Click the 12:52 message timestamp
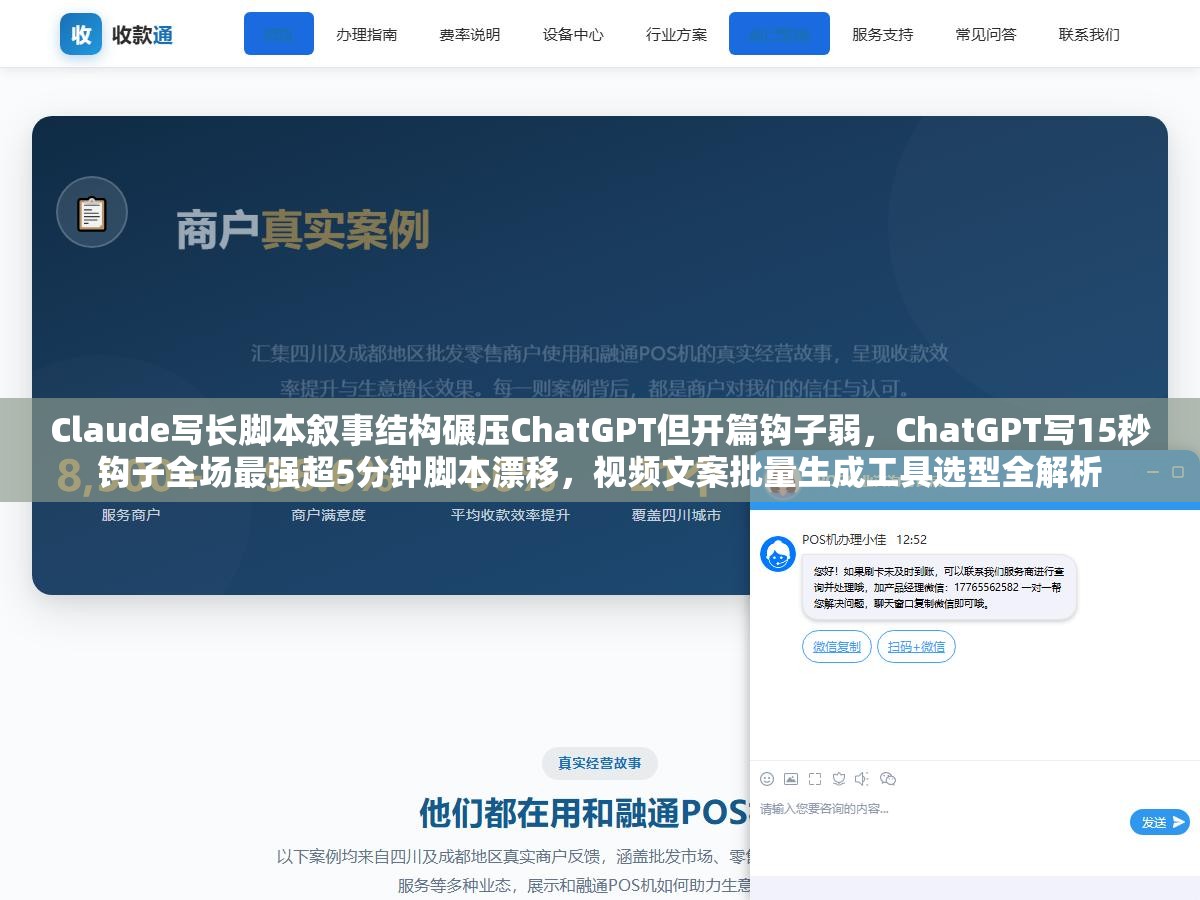 pyautogui.click(x=911, y=539)
